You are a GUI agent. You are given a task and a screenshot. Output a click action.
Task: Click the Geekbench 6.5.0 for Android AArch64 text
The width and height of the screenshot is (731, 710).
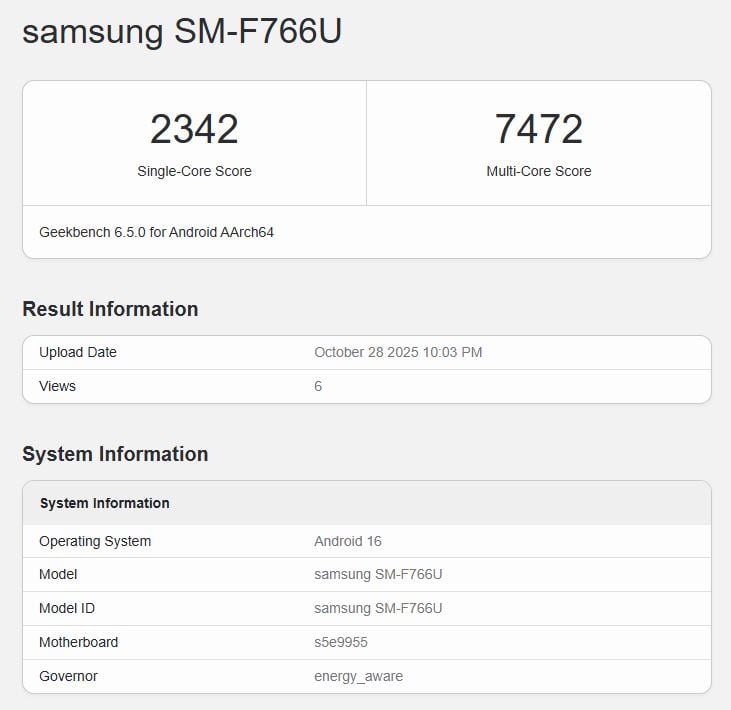pyautogui.click(x=156, y=232)
